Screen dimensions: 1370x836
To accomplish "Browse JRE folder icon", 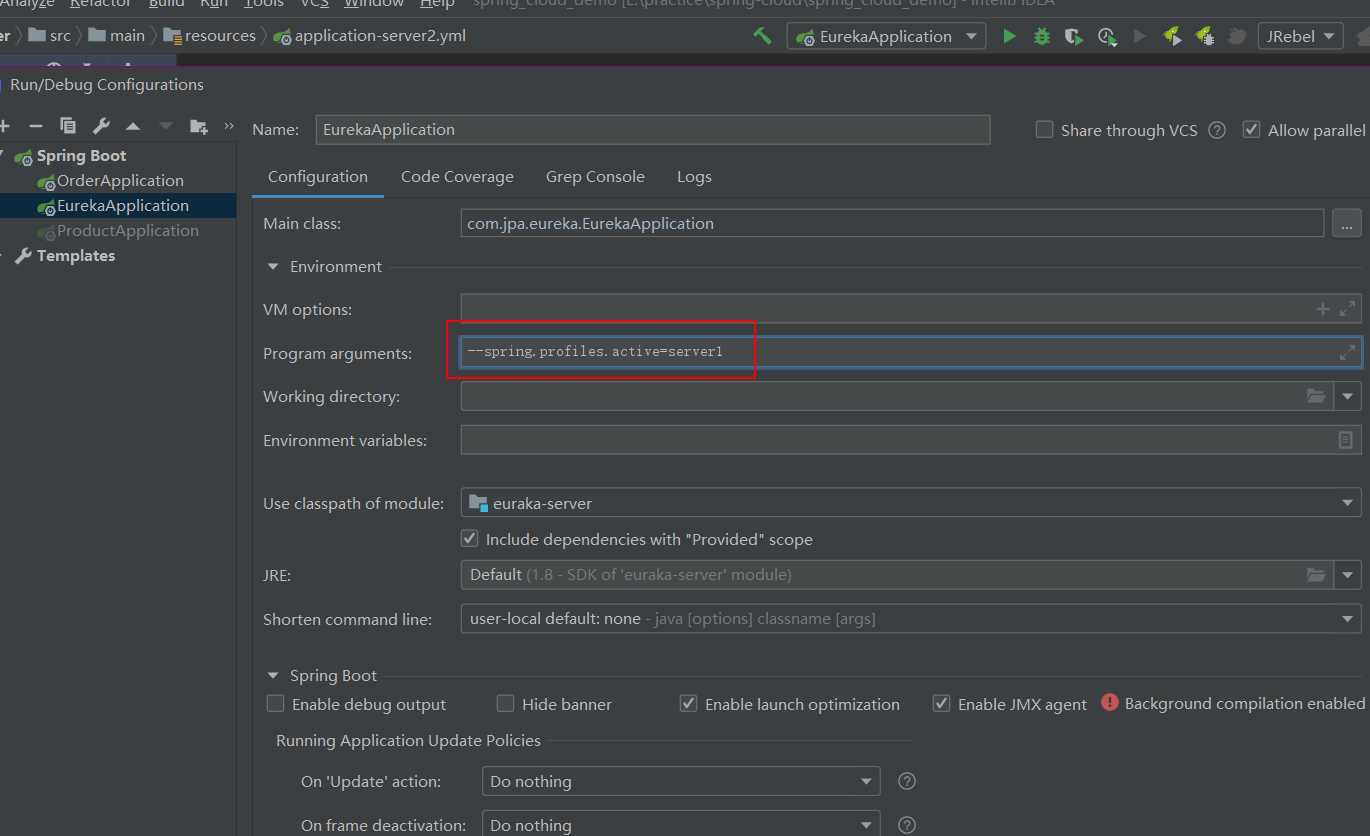I will coord(1316,575).
